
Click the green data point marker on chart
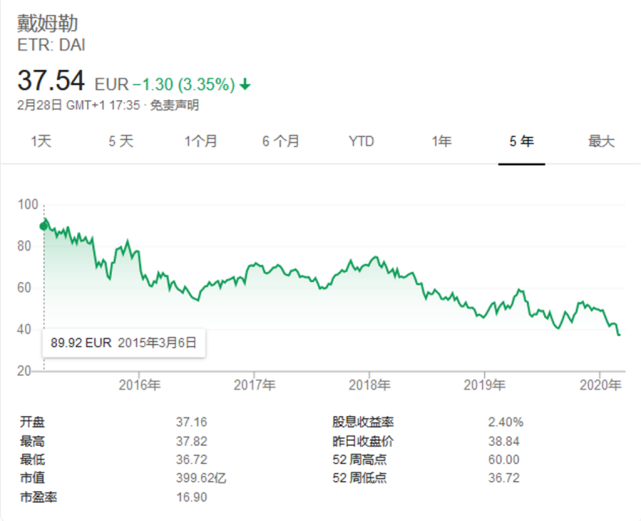43,226
